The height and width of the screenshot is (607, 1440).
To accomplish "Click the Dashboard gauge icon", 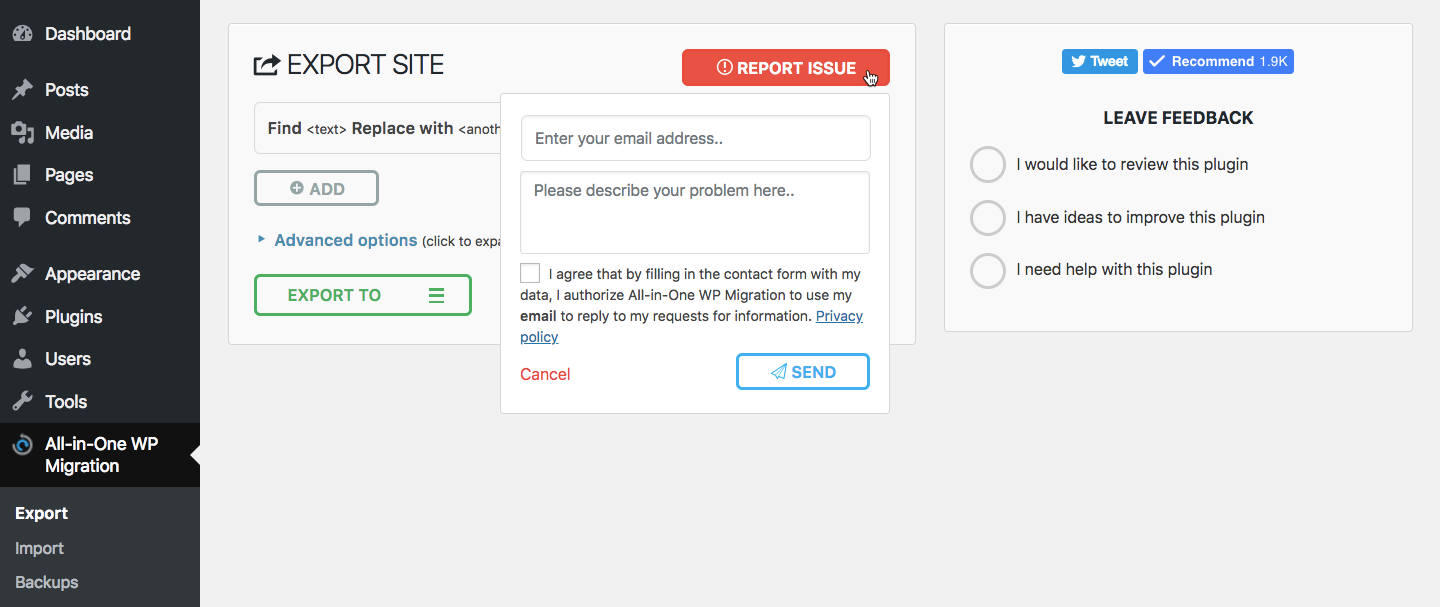I will click(x=22, y=33).
